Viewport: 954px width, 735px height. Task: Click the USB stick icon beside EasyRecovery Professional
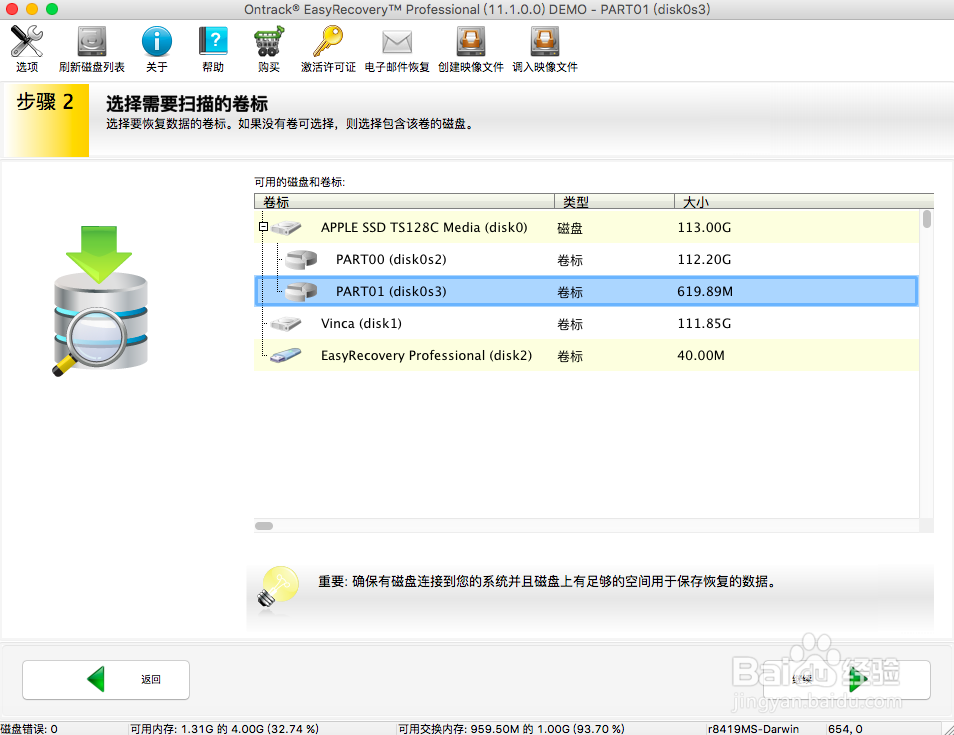pyautogui.click(x=286, y=355)
